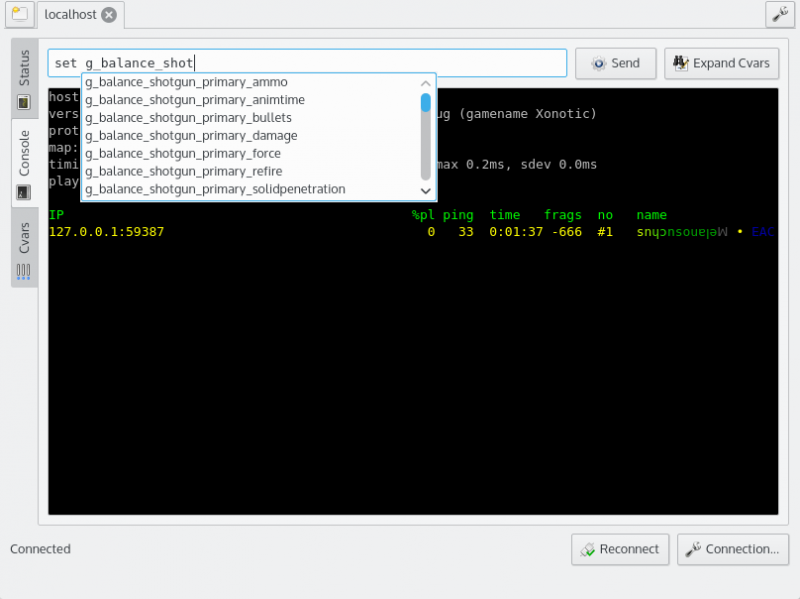Click the suggestion list scroll-down arrow
800x599 pixels.
pos(426,191)
